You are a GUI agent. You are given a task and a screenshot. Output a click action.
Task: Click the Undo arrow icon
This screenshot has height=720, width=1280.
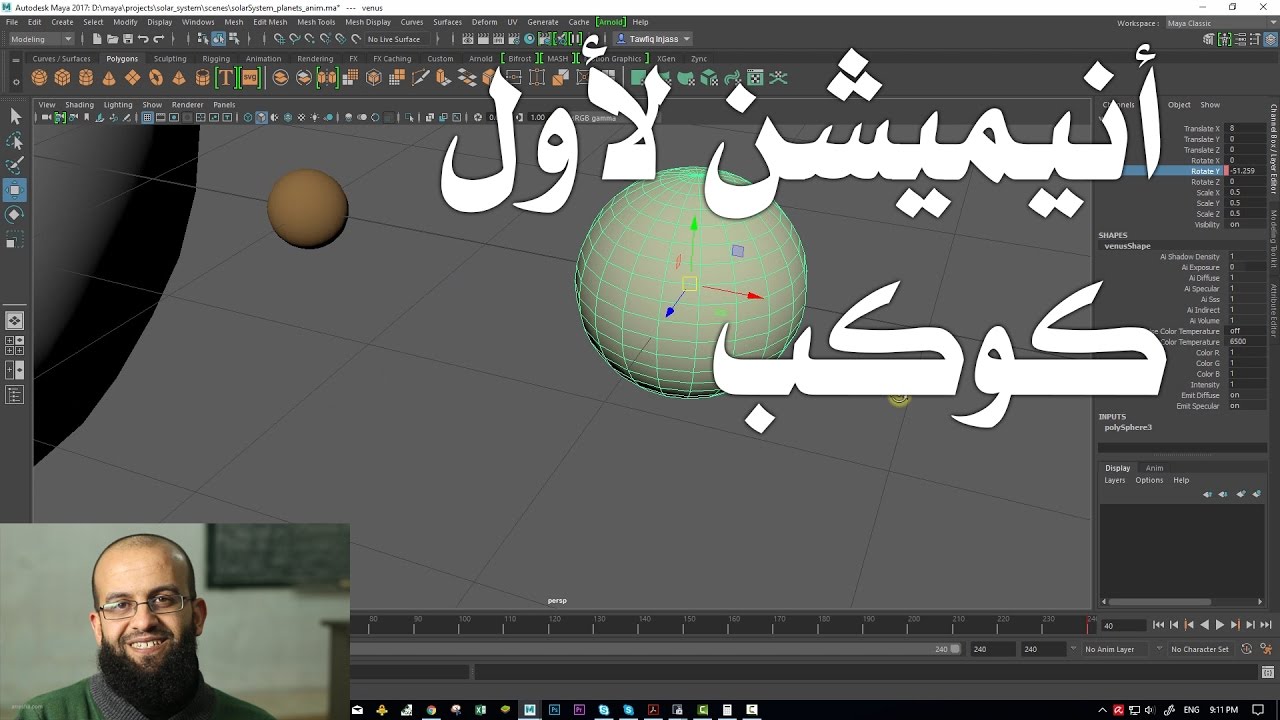[x=143, y=39]
